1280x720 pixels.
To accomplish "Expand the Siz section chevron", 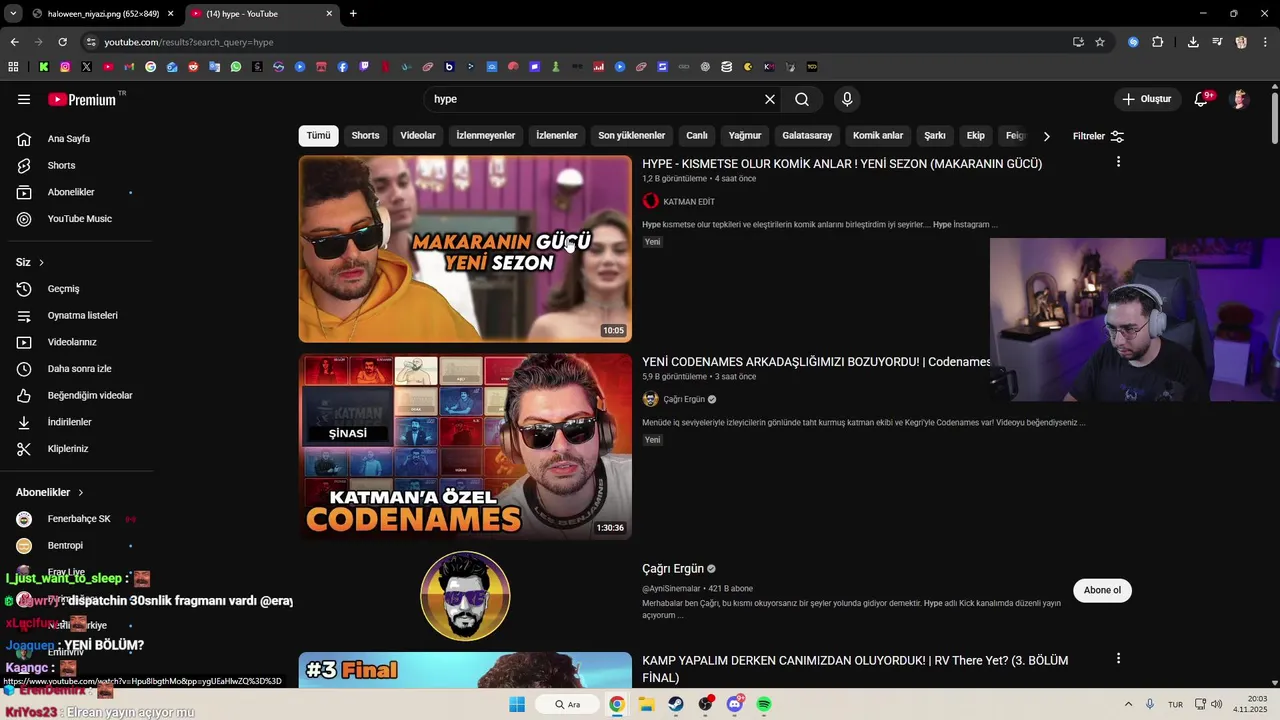I will [x=41, y=262].
